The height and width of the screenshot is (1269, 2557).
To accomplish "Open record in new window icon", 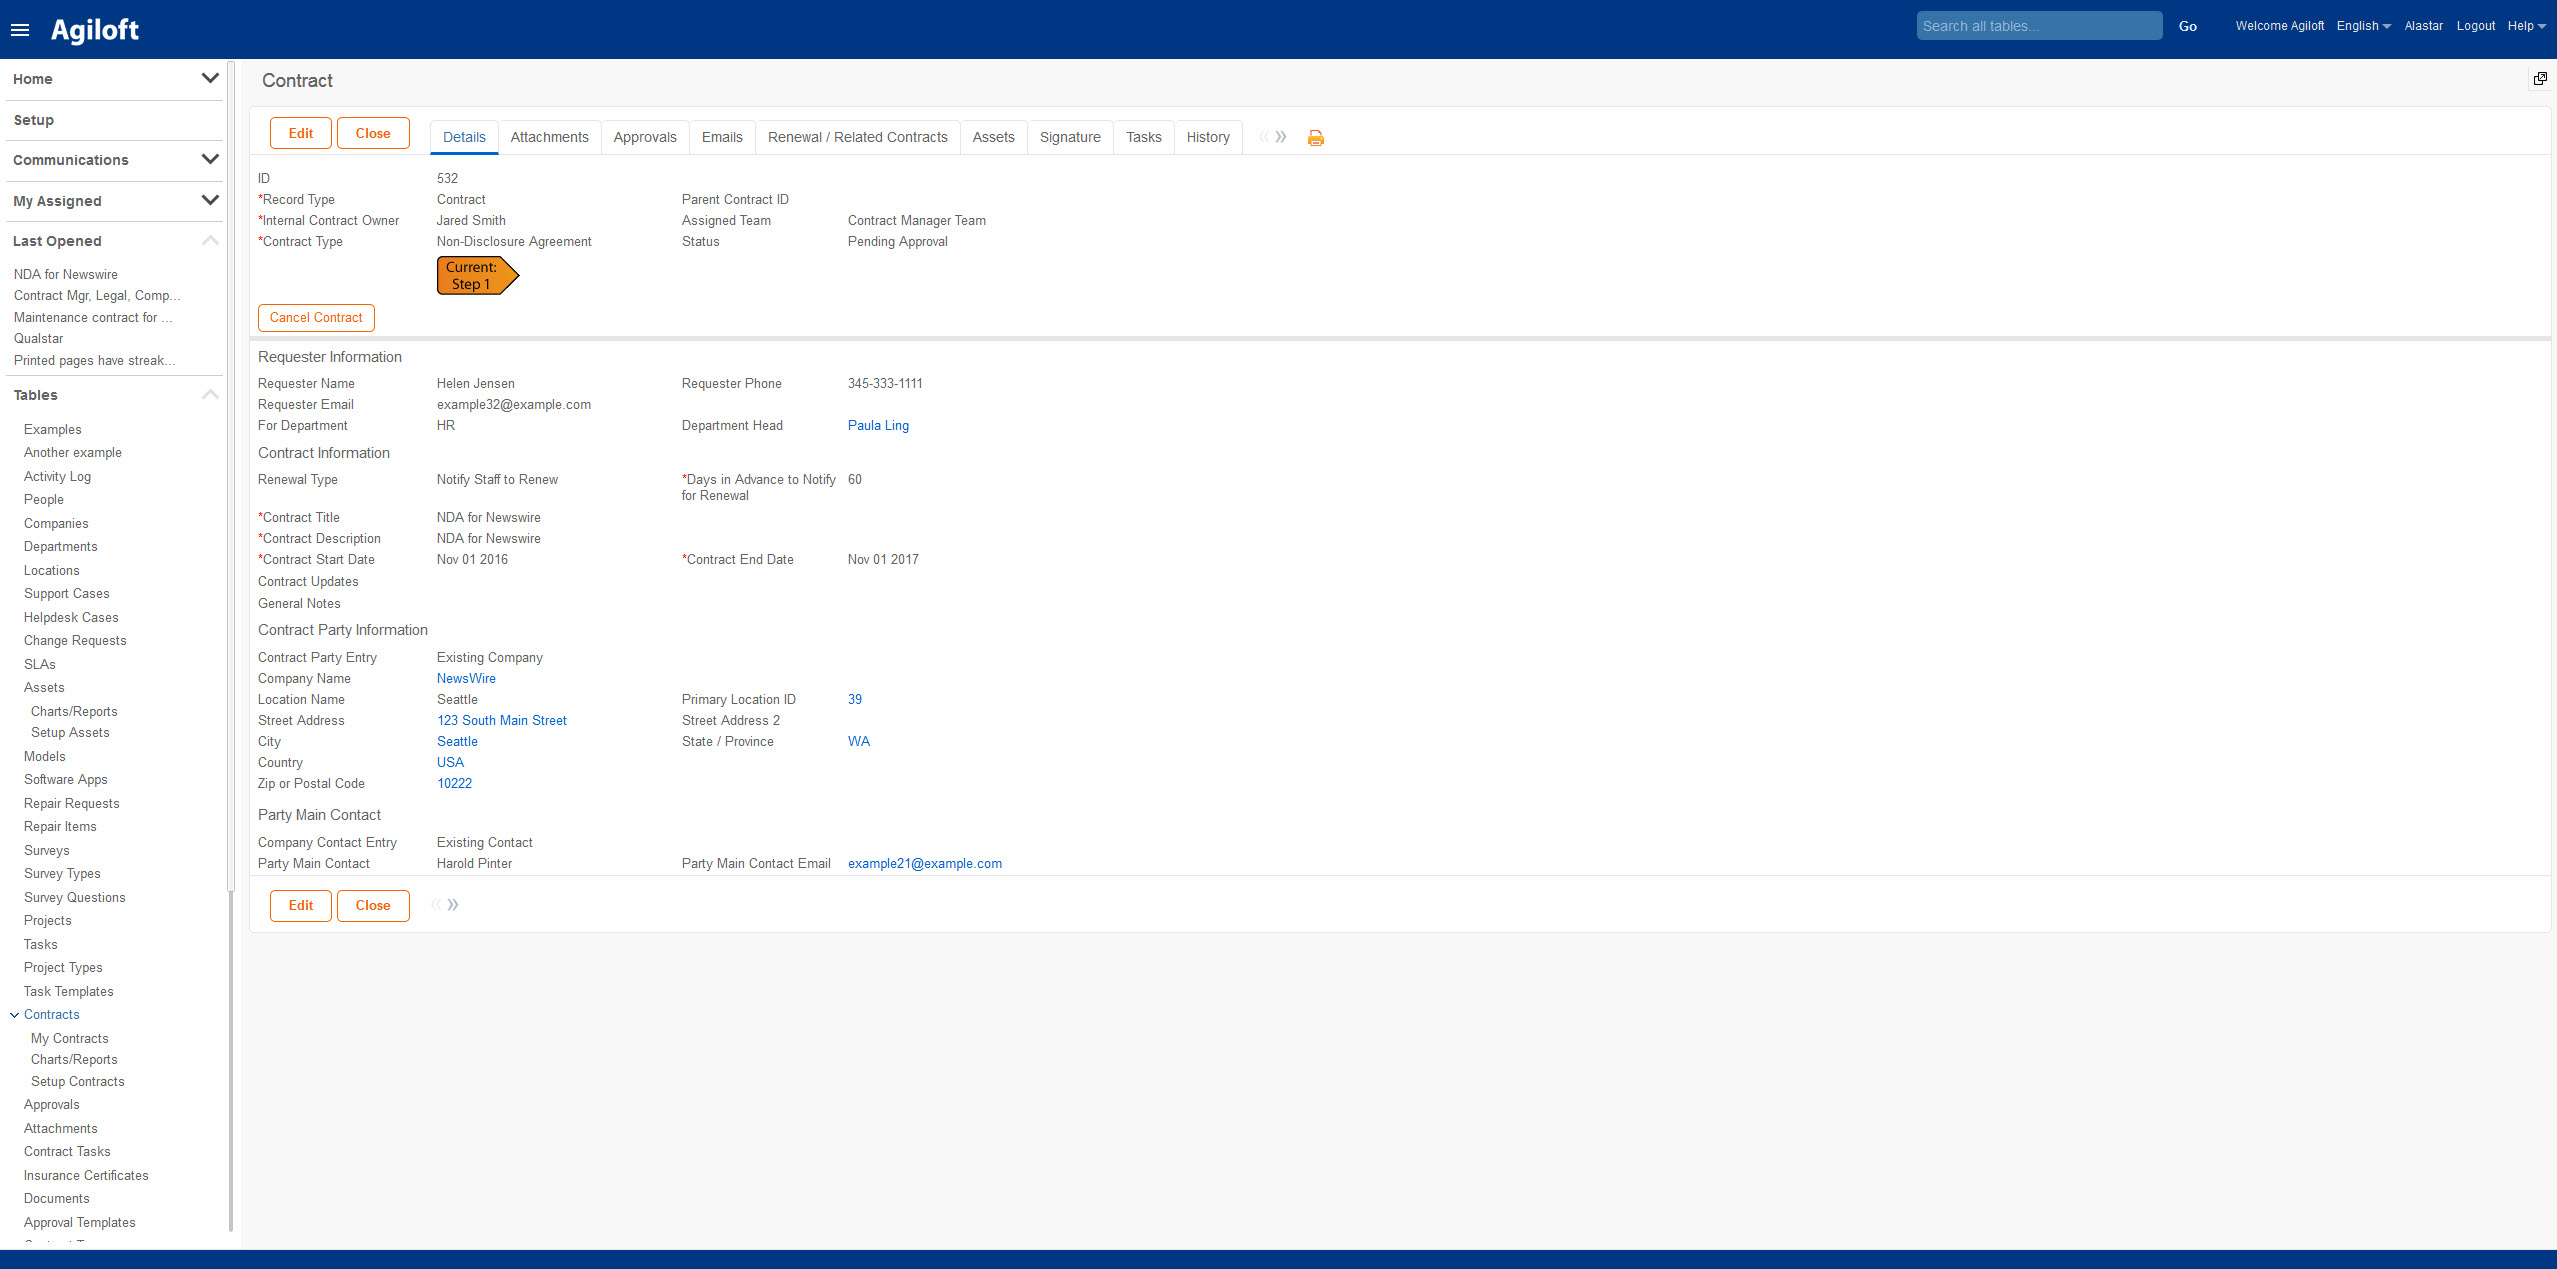I will 2539,79.
